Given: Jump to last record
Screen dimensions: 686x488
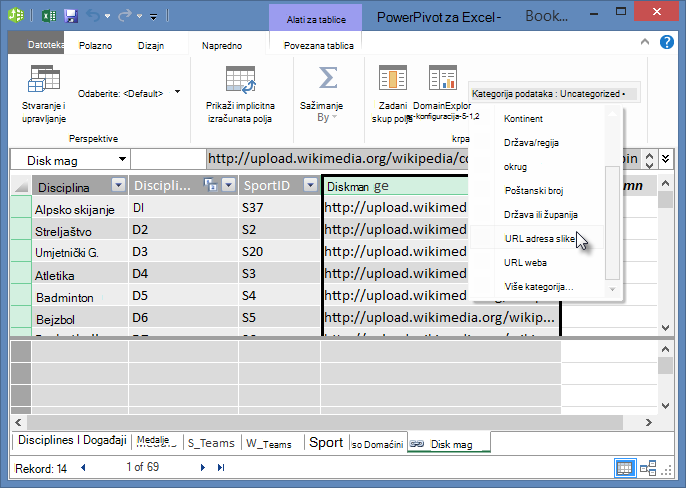Looking at the screenshot, I should (221, 467).
